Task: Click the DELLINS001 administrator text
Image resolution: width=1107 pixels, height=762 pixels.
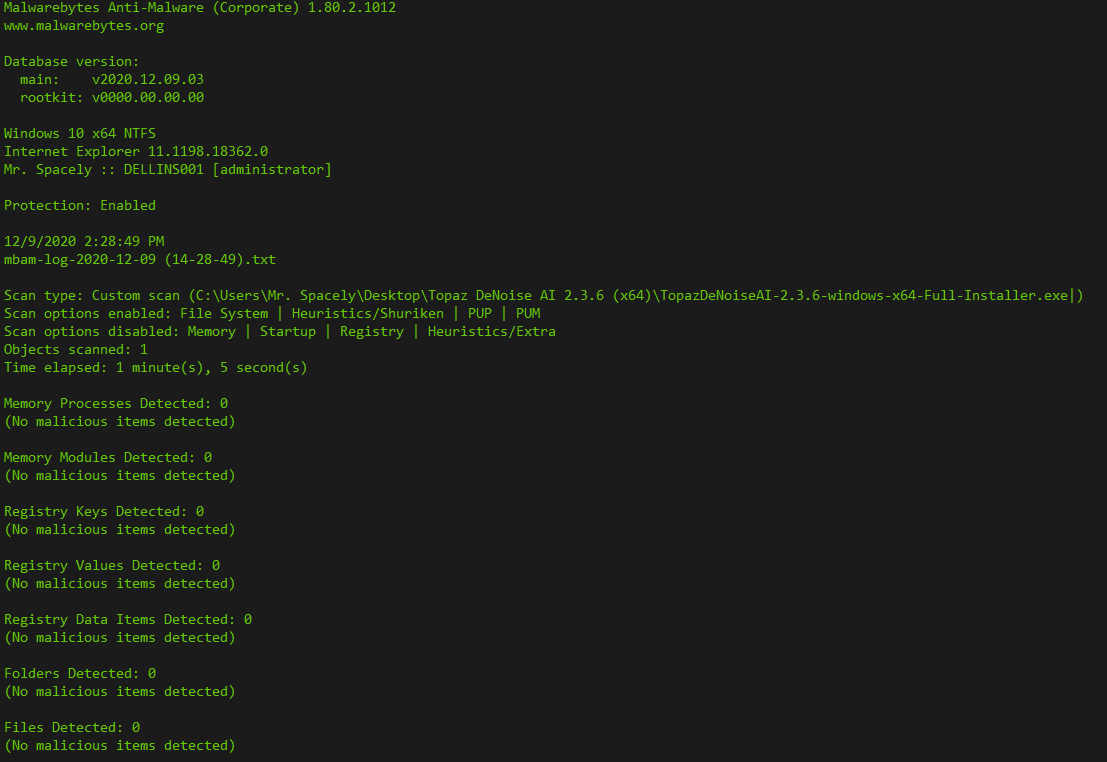Action: click(x=227, y=169)
